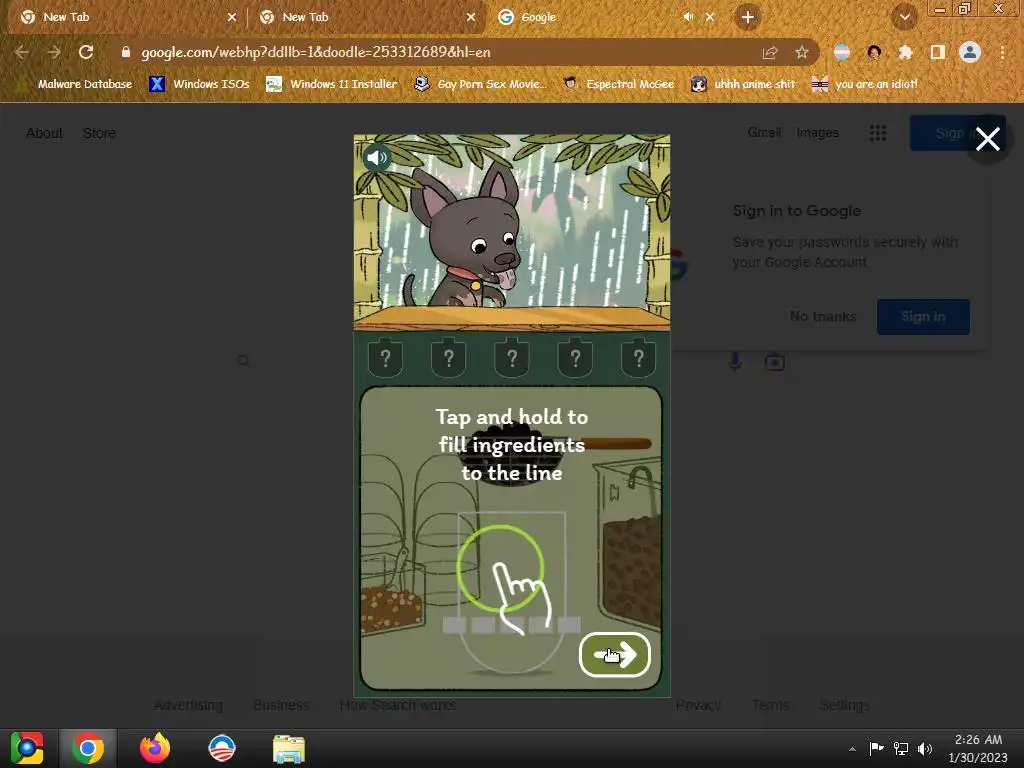
Task: Toggle the side panel icon
Action: 938,52
